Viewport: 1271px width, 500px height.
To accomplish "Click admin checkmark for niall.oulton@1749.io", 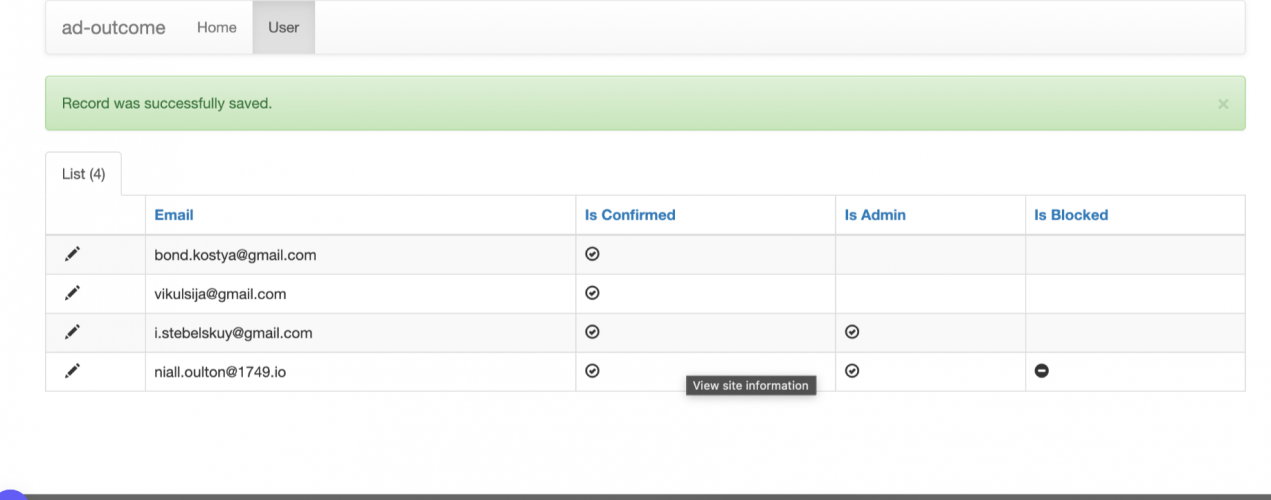I will pyautogui.click(x=852, y=371).
